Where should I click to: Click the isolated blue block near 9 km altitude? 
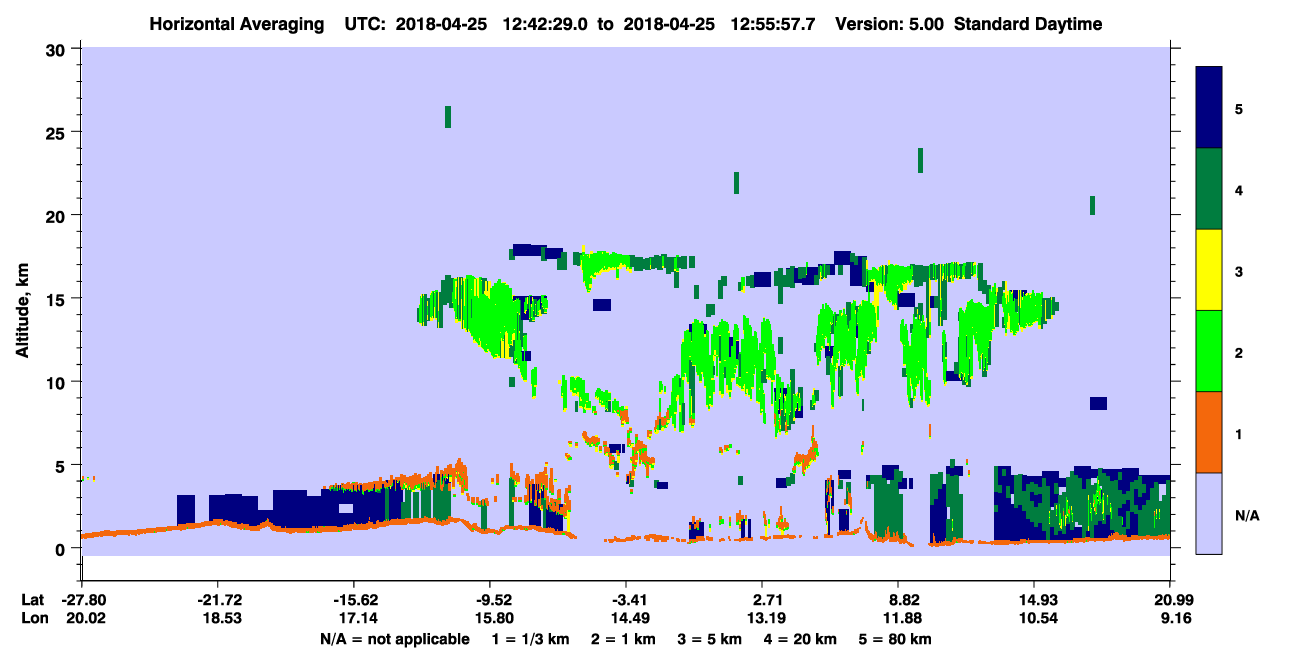point(1098,403)
